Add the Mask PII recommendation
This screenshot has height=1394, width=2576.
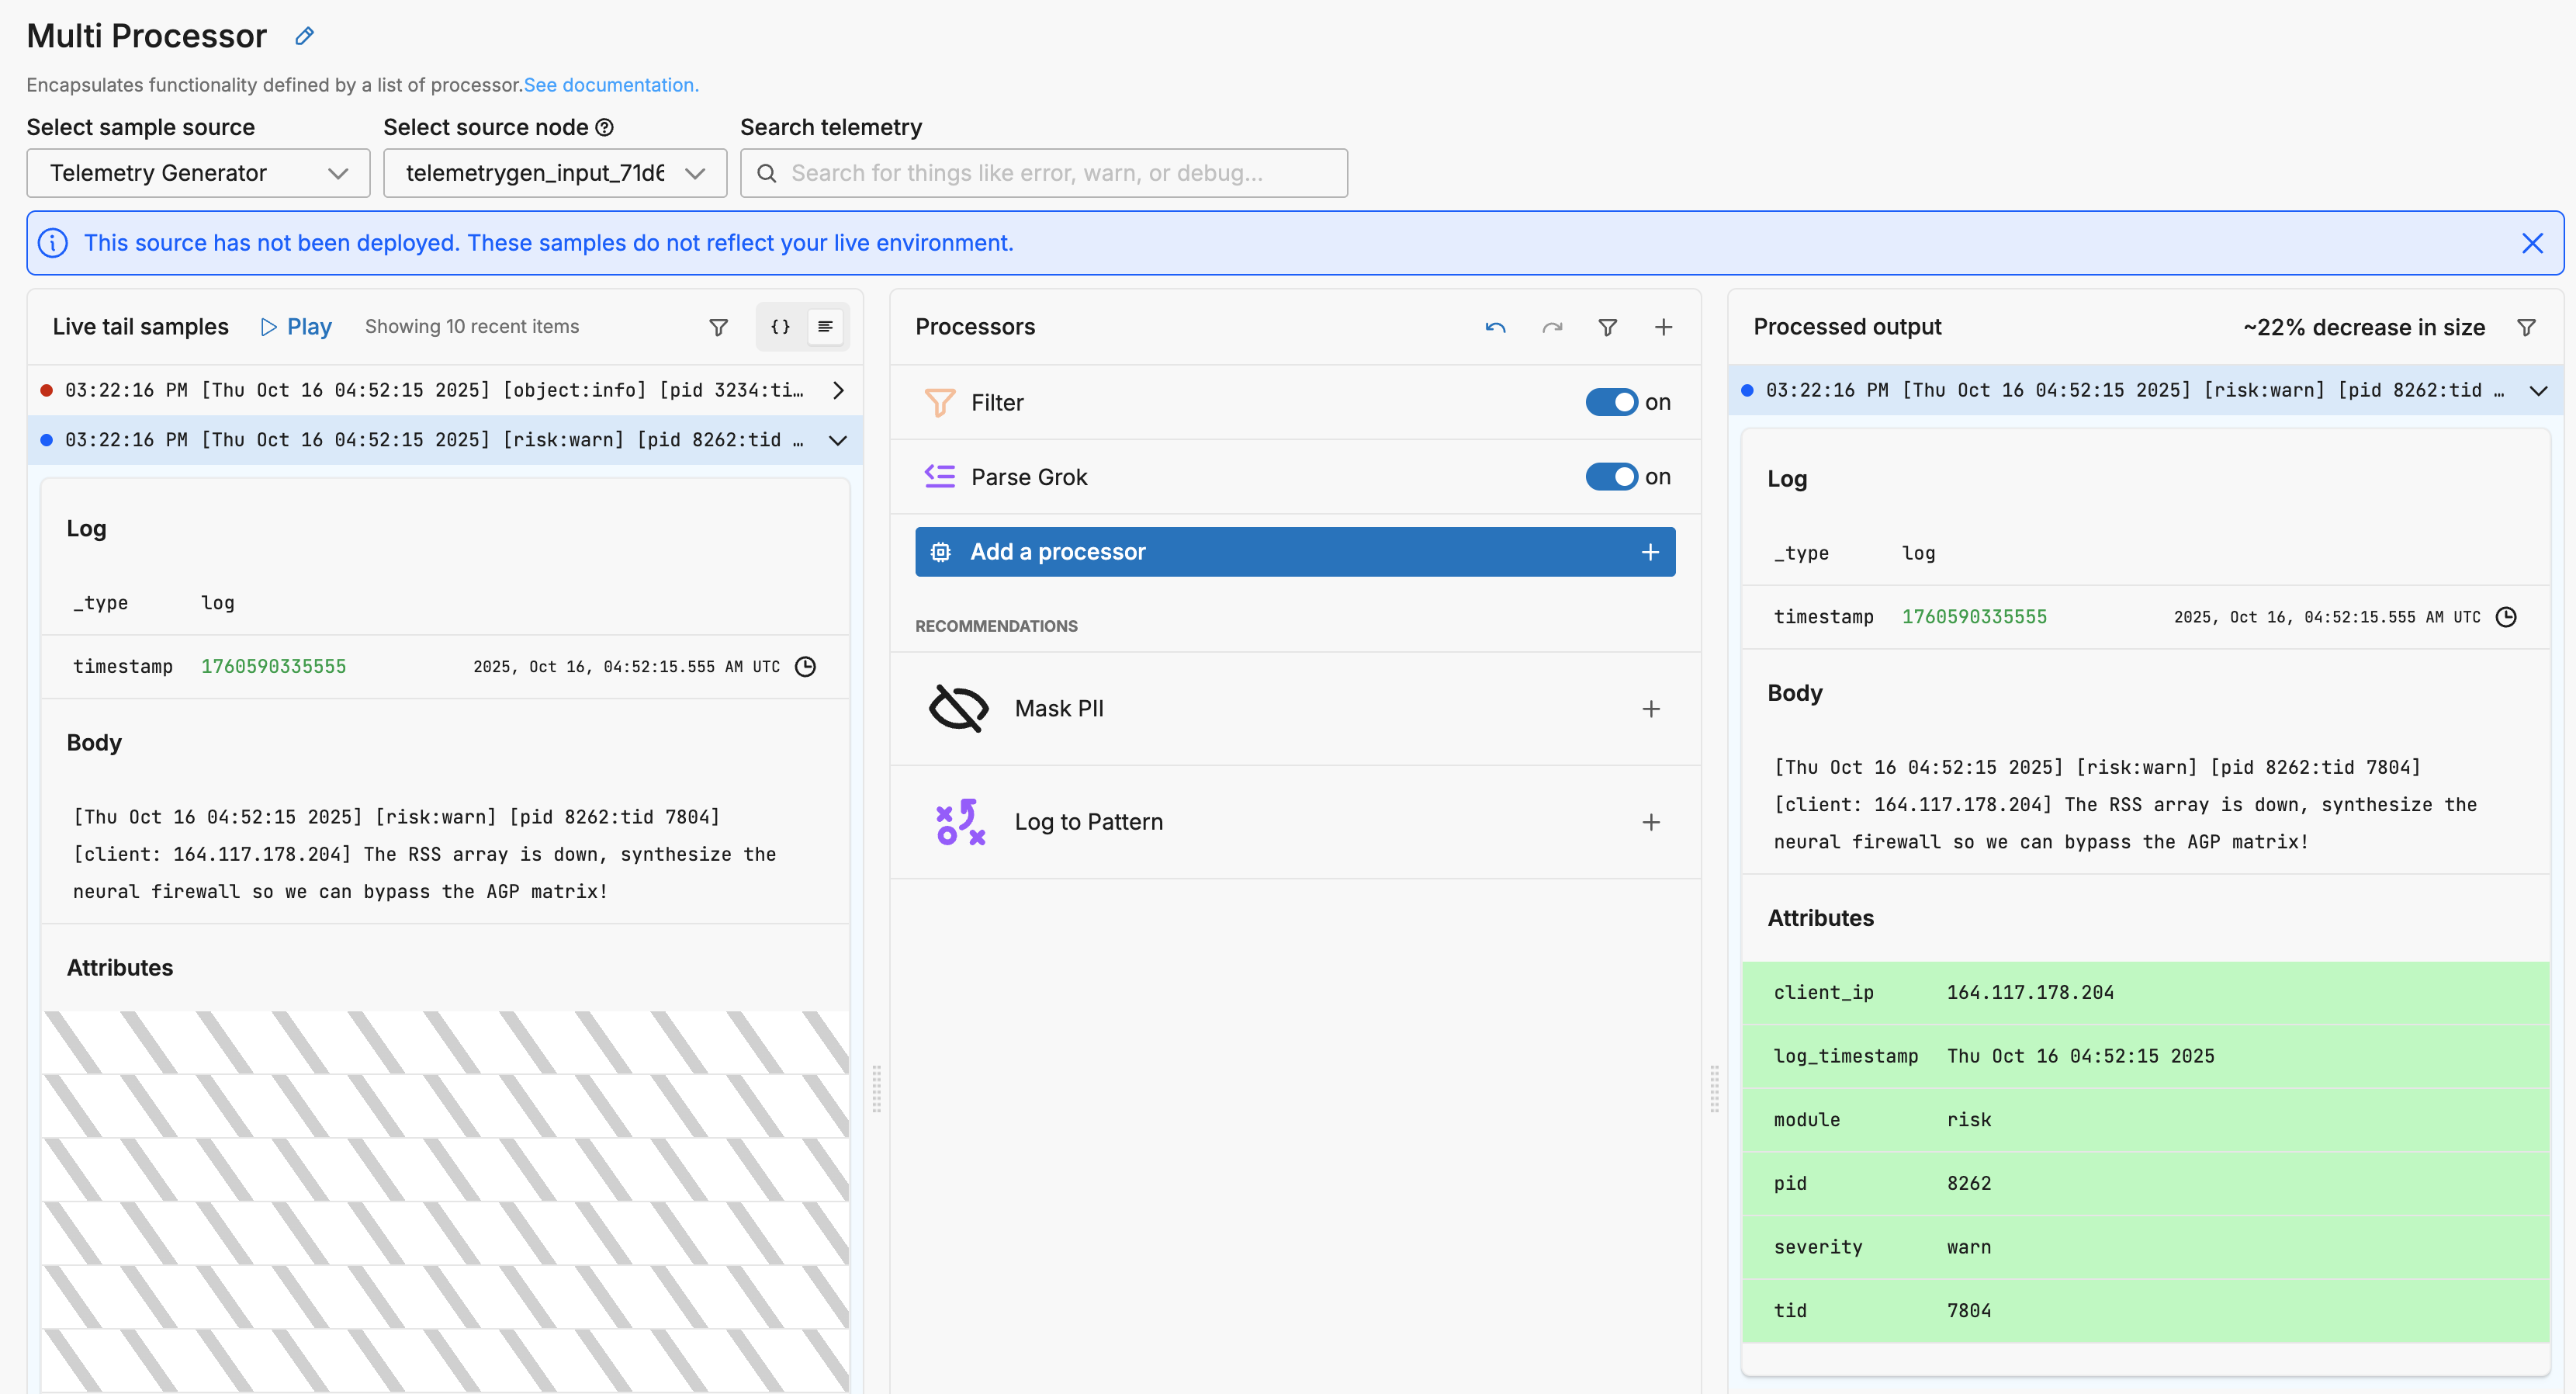(1650, 709)
